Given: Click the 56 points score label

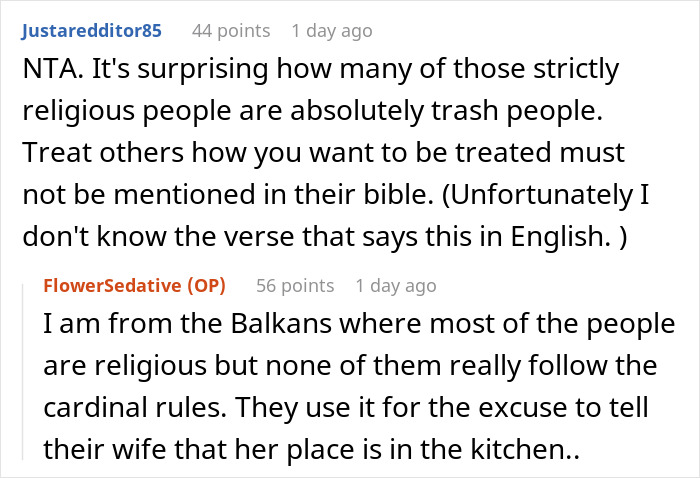Looking at the screenshot, I should [x=295, y=286].
